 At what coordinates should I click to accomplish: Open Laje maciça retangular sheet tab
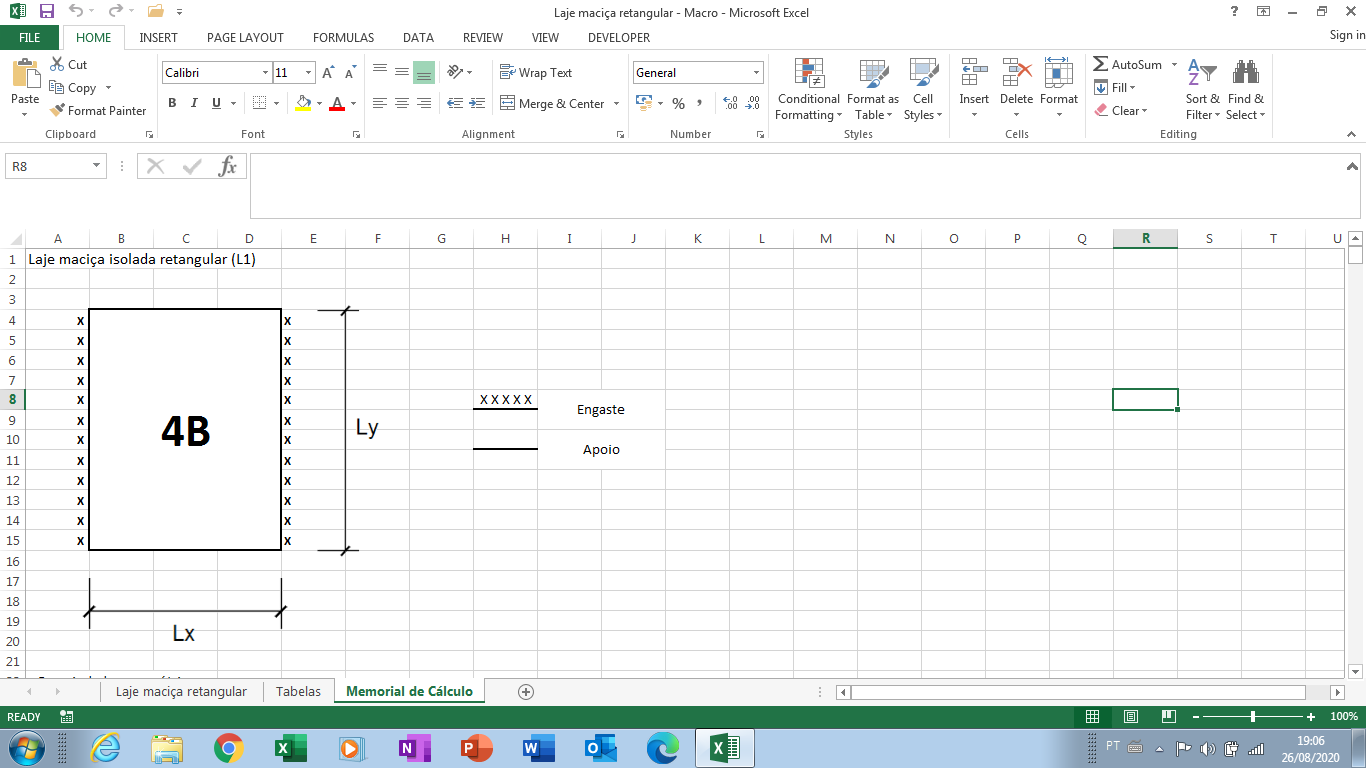[x=181, y=691]
